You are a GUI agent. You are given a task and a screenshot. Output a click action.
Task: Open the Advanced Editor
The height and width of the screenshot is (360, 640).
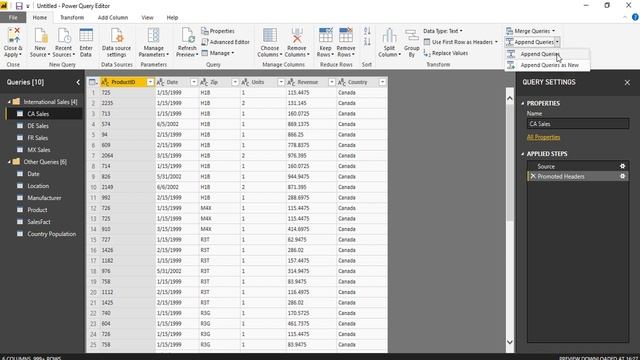[225, 42]
